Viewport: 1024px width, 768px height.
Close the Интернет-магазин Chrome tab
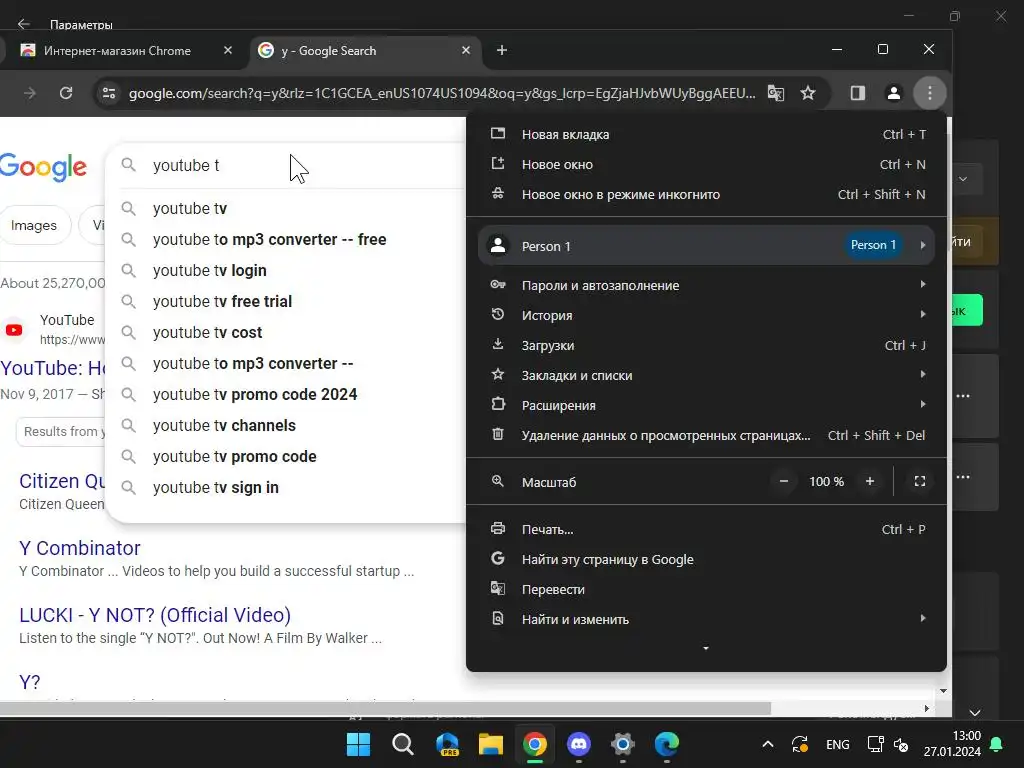click(227, 50)
